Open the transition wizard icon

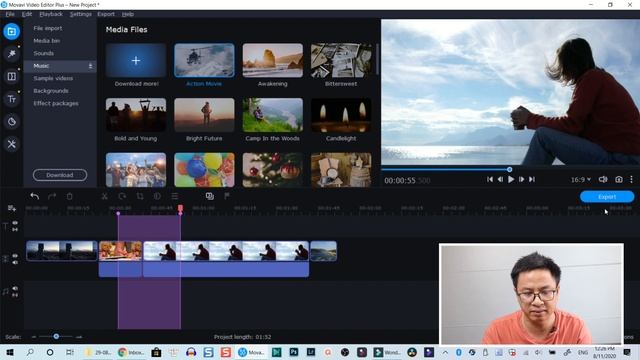210,196
